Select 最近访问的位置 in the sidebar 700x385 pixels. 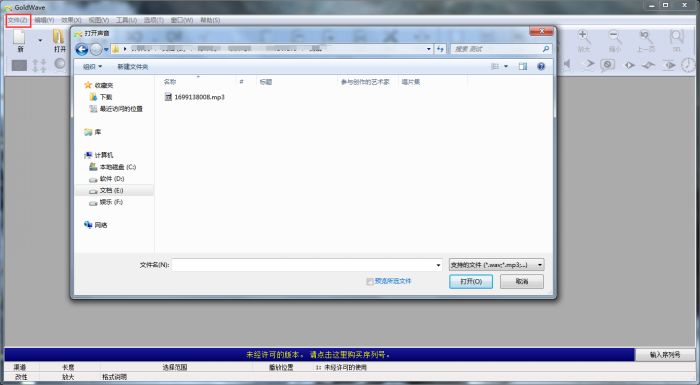pos(116,109)
